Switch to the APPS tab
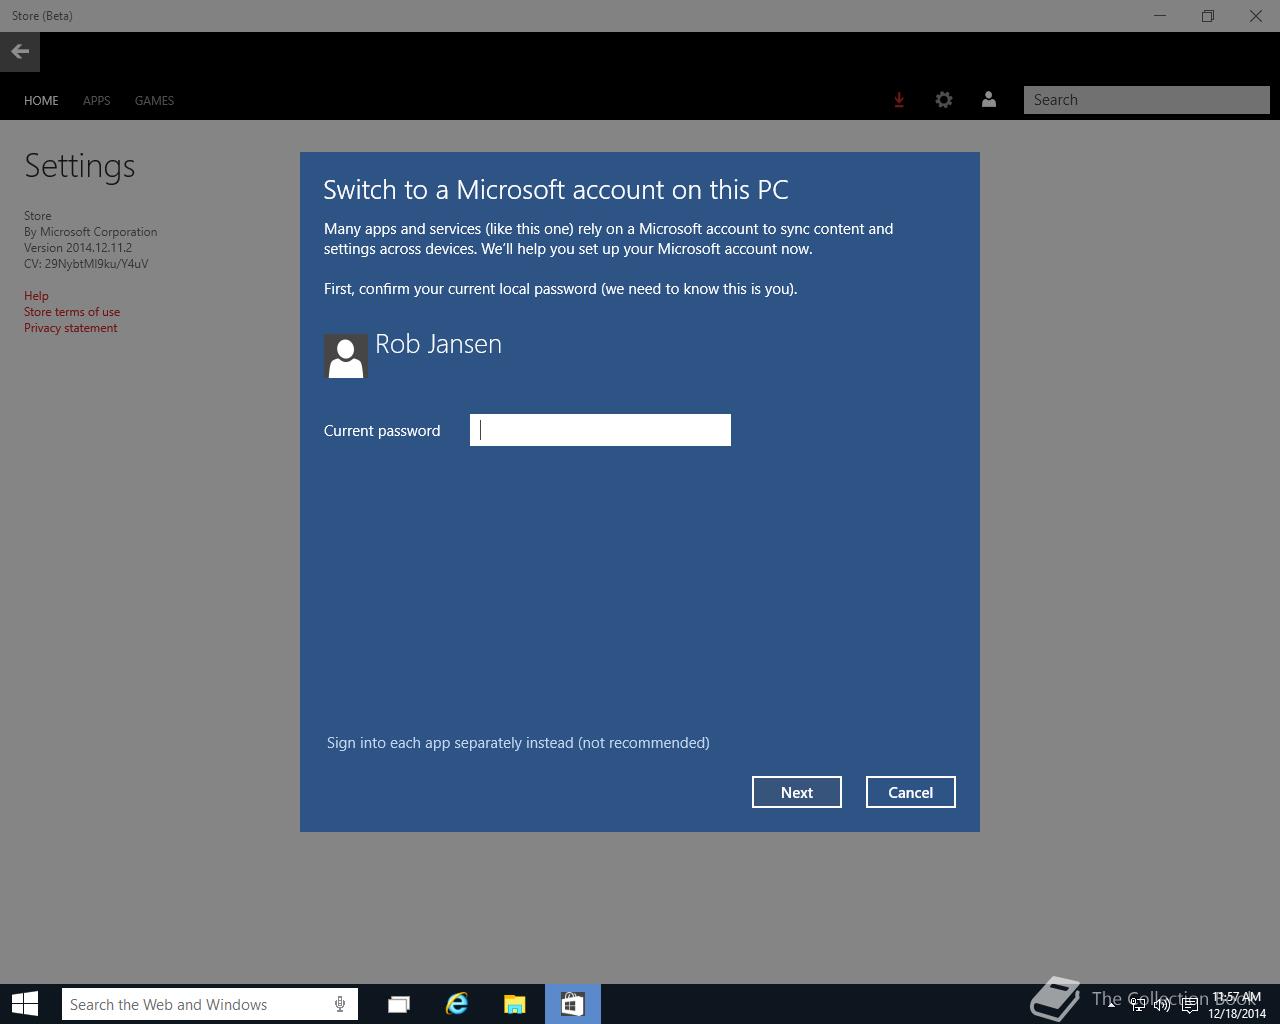Image resolution: width=1280 pixels, height=1024 pixels. click(97, 100)
